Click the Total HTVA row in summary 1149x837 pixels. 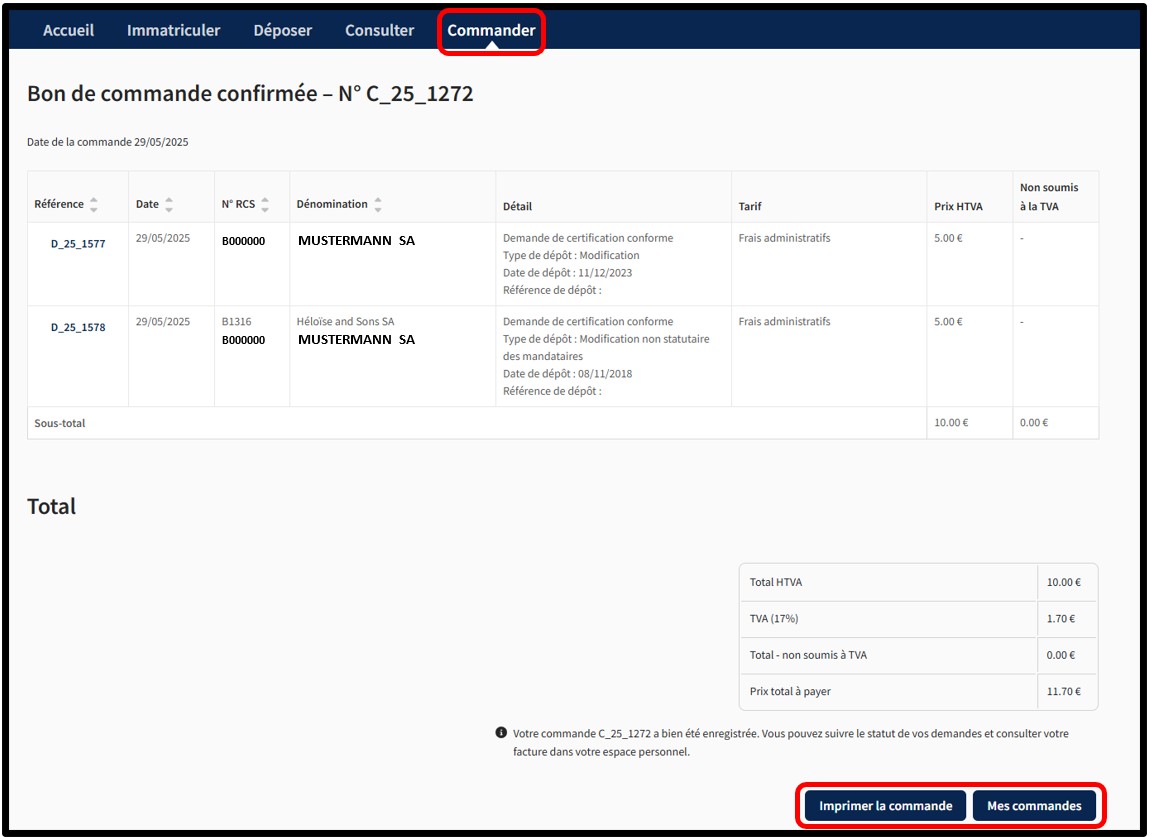point(776,582)
